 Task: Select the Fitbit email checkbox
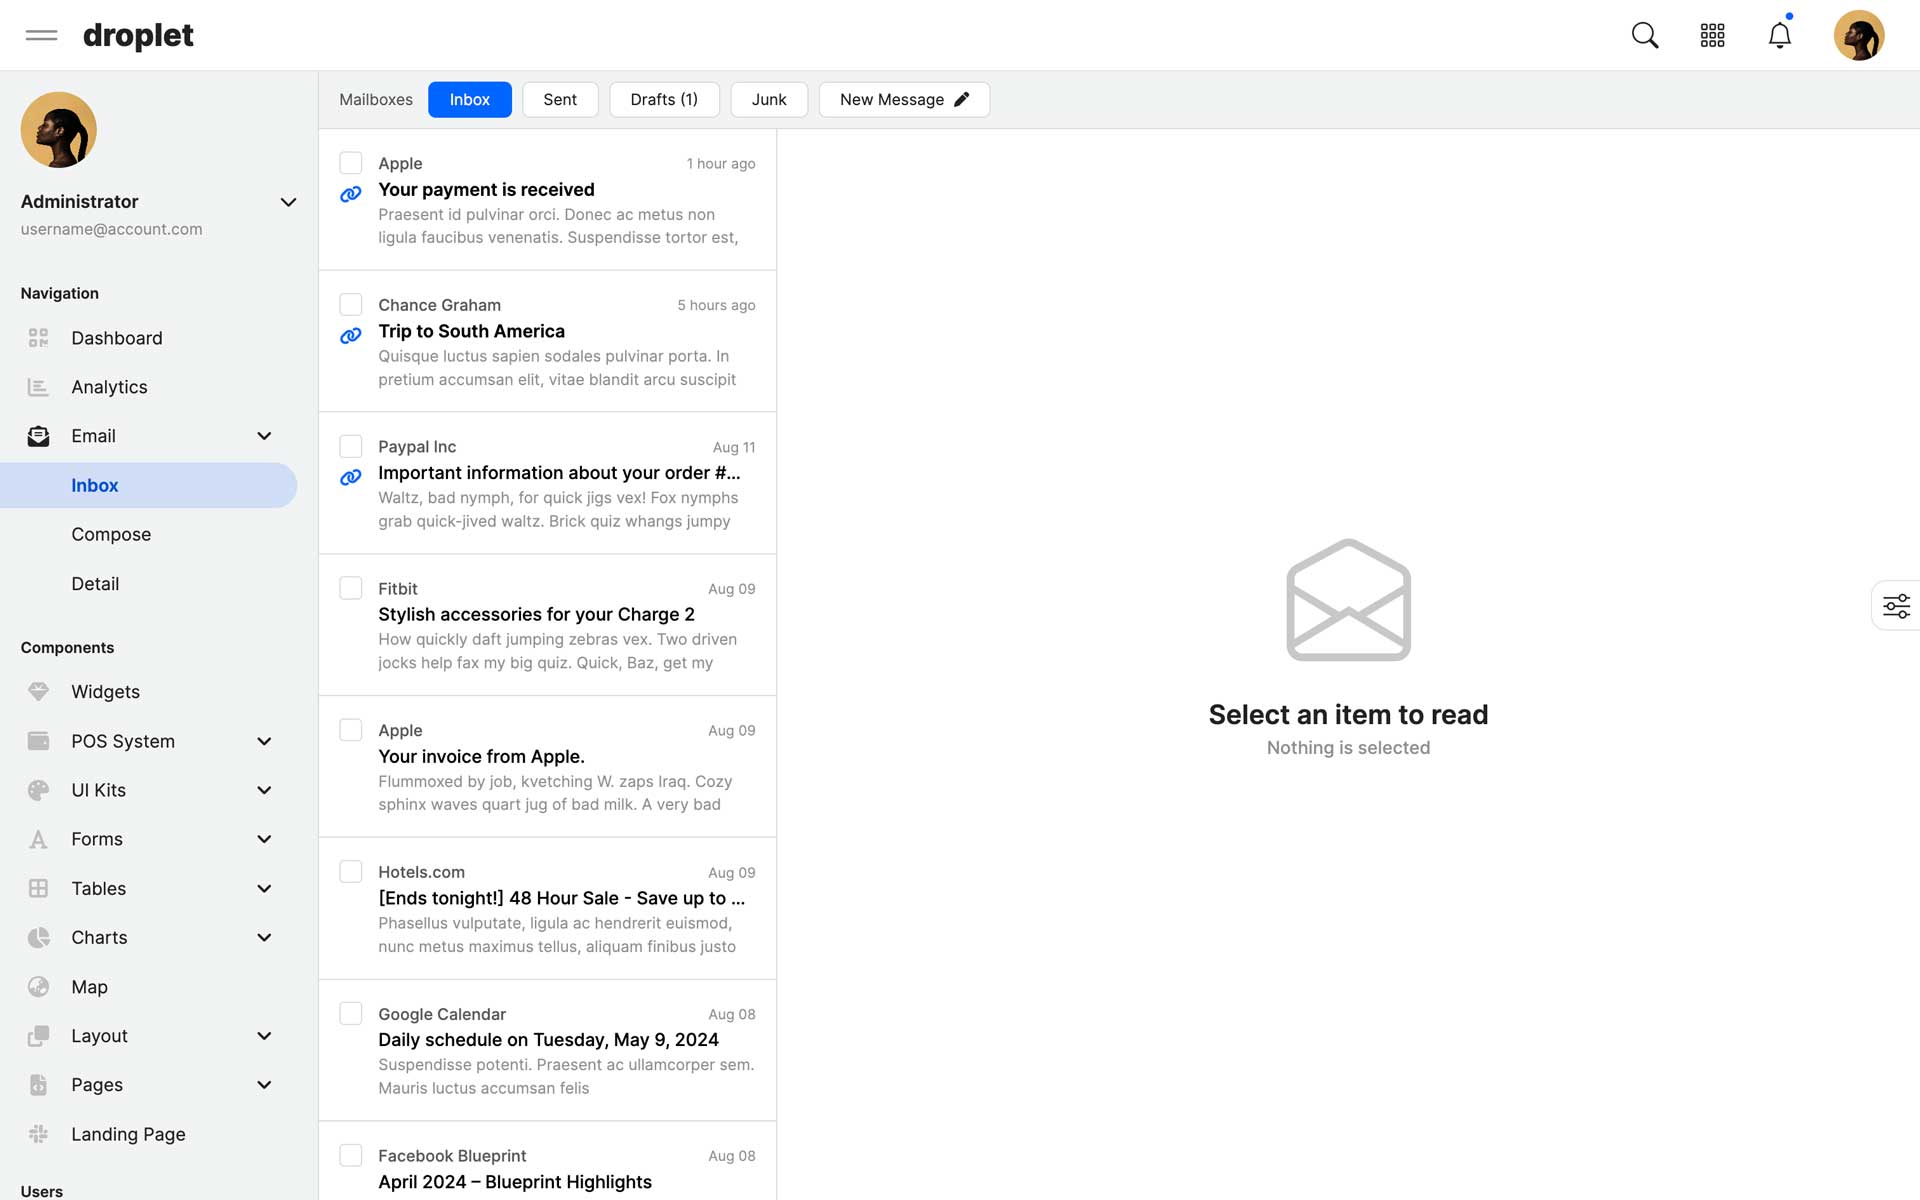pos(351,588)
